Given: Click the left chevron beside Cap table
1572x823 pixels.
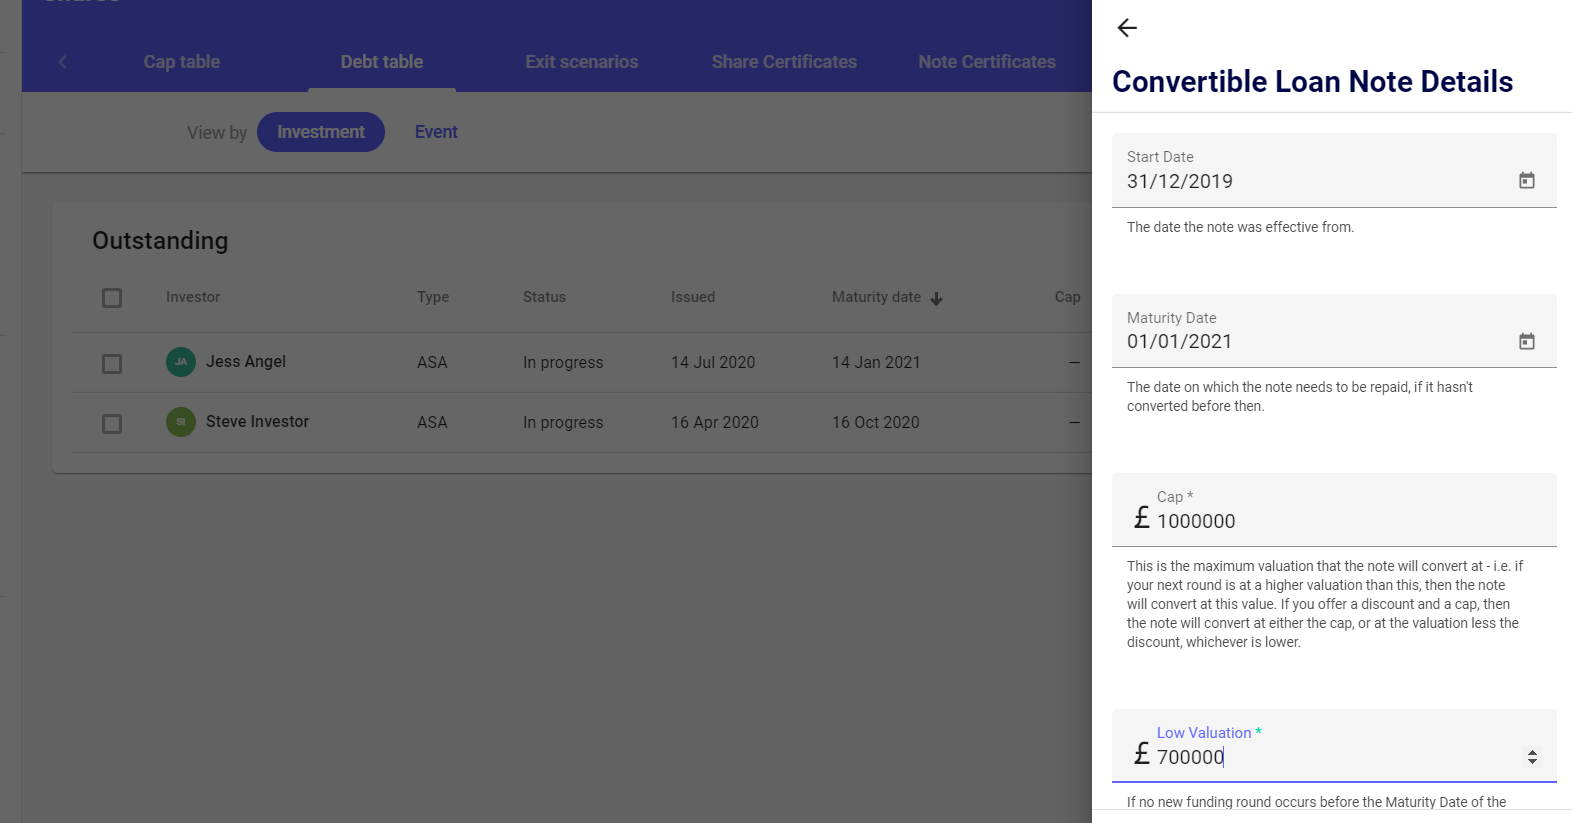Looking at the screenshot, I should [x=62, y=62].
